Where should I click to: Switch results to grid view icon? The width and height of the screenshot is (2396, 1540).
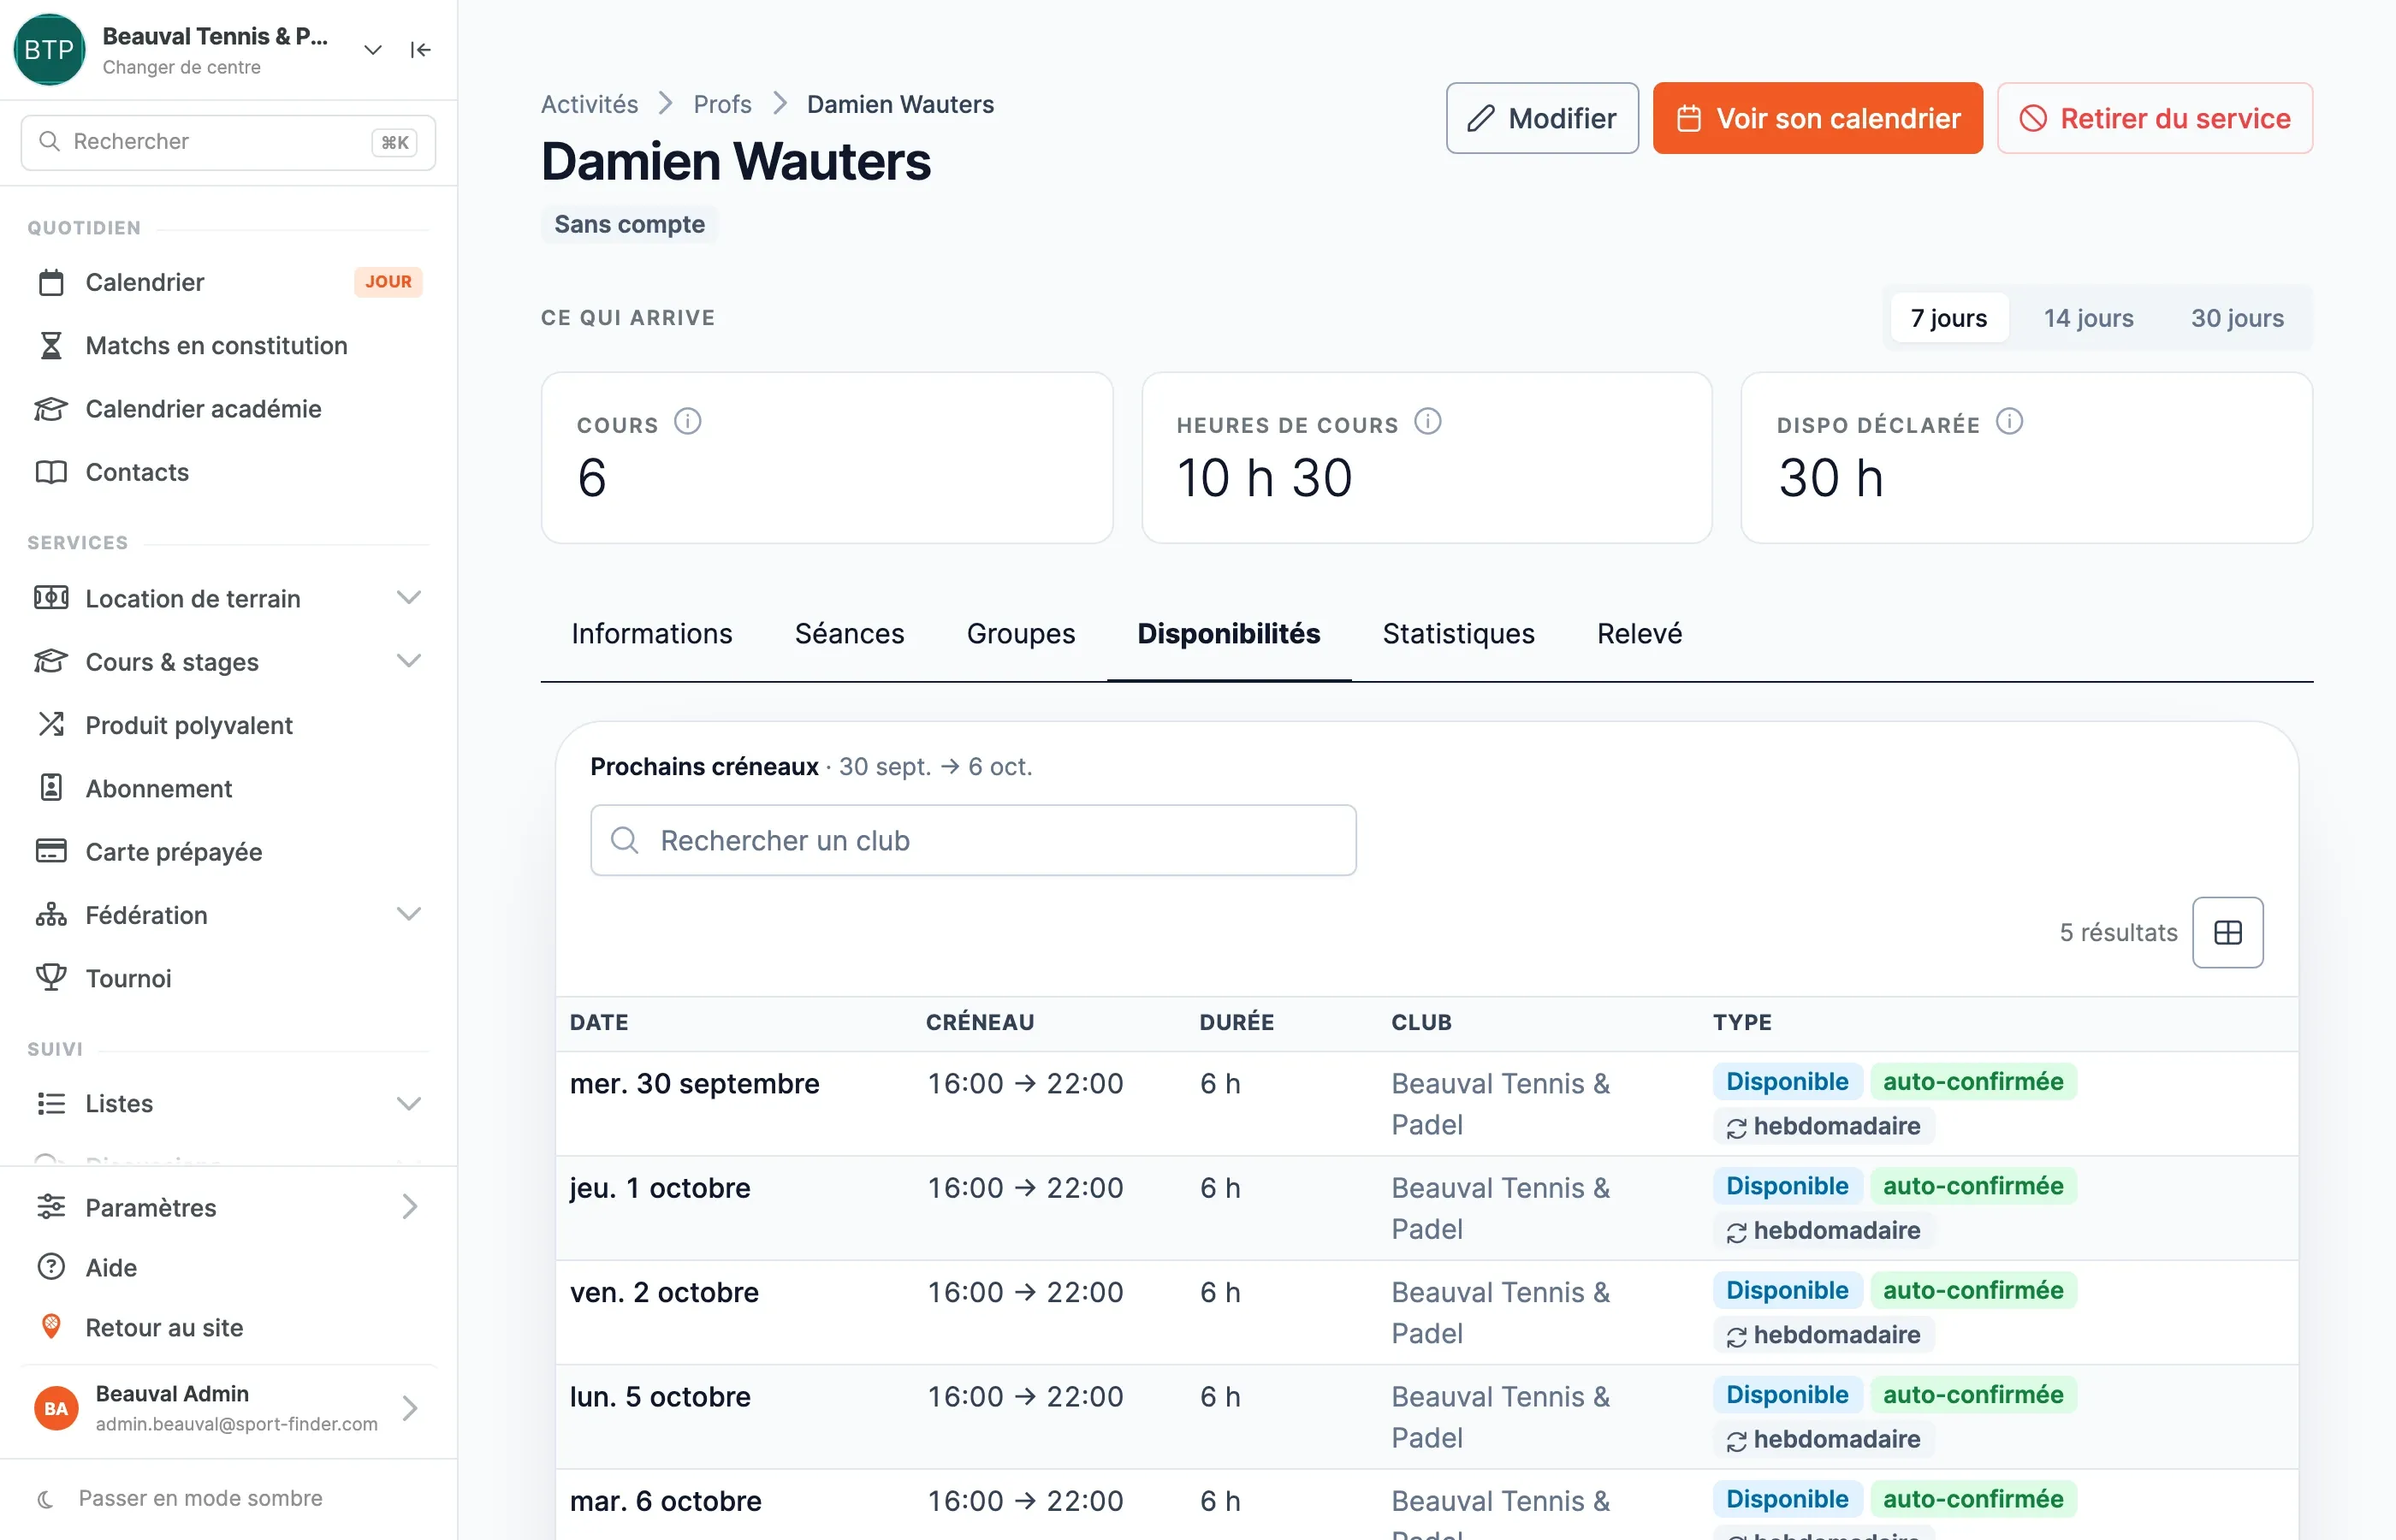point(2228,932)
